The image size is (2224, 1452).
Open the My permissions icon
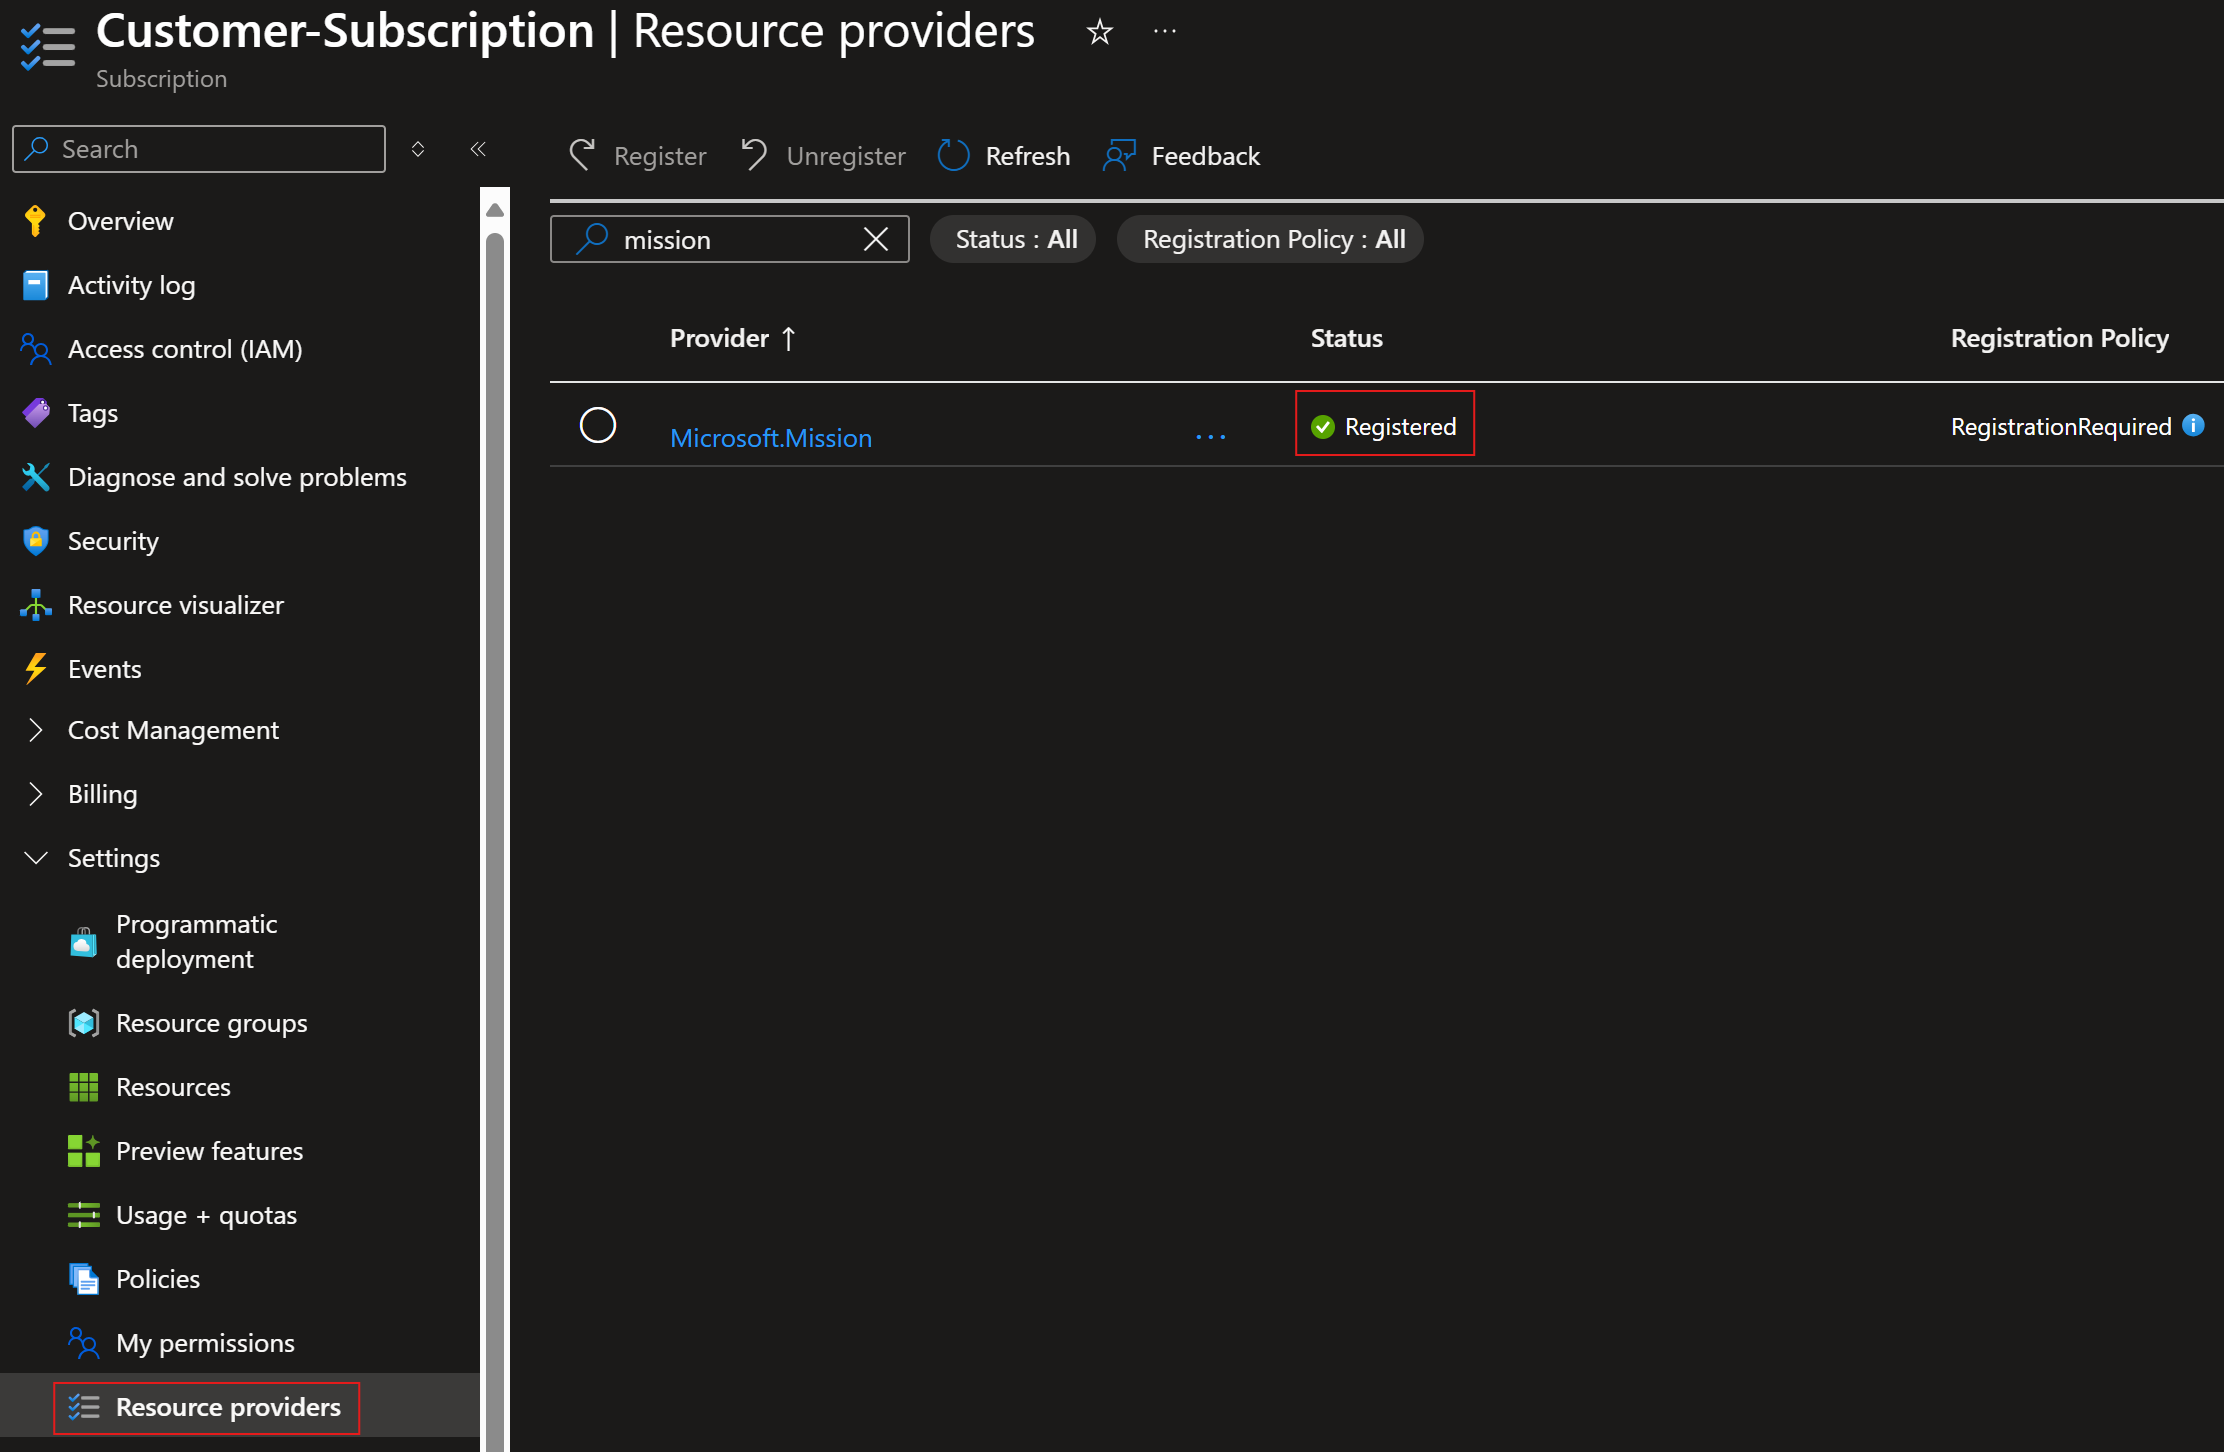84,1343
